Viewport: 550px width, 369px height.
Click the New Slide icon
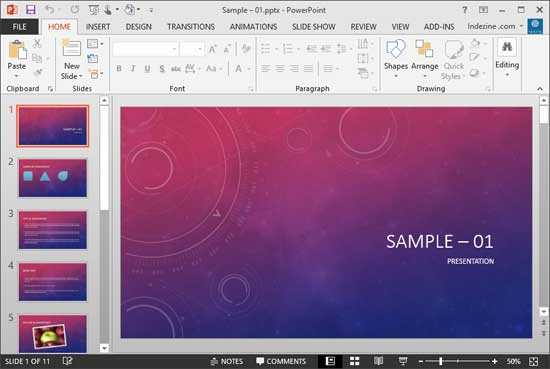tap(71, 48)
